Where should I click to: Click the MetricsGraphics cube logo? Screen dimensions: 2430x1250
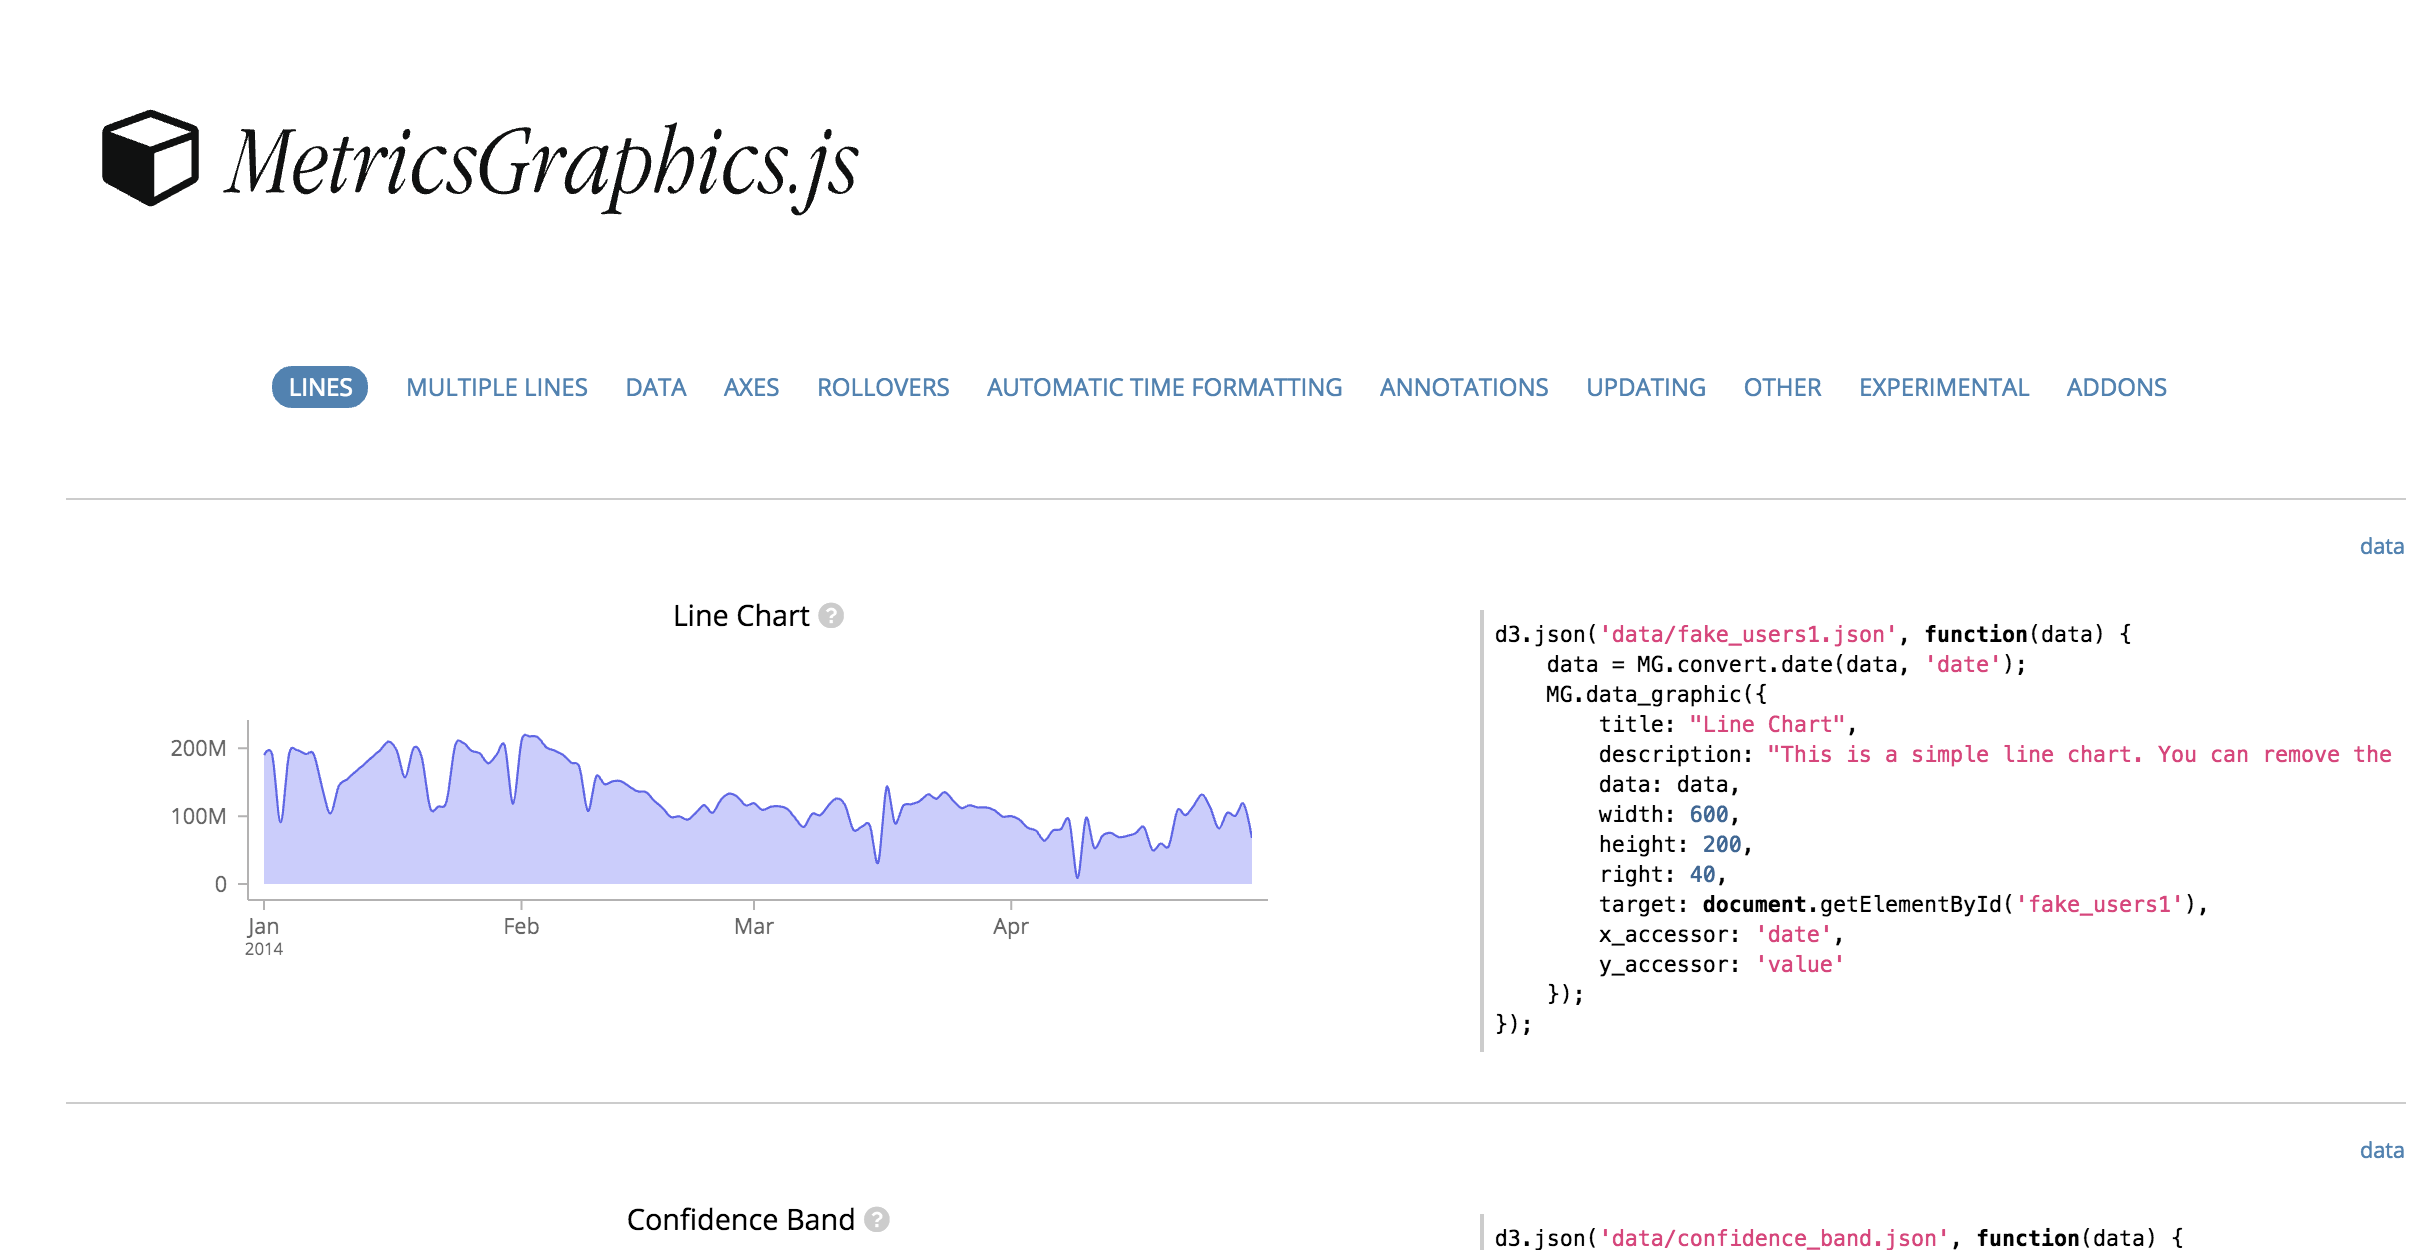coord(151,158)
